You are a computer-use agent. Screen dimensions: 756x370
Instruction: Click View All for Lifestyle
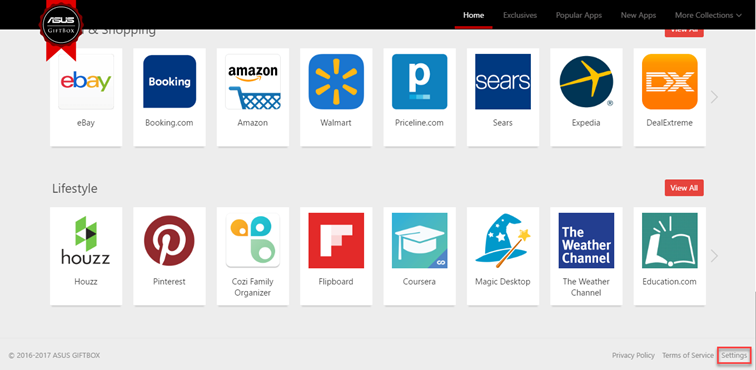coord(684,188)
